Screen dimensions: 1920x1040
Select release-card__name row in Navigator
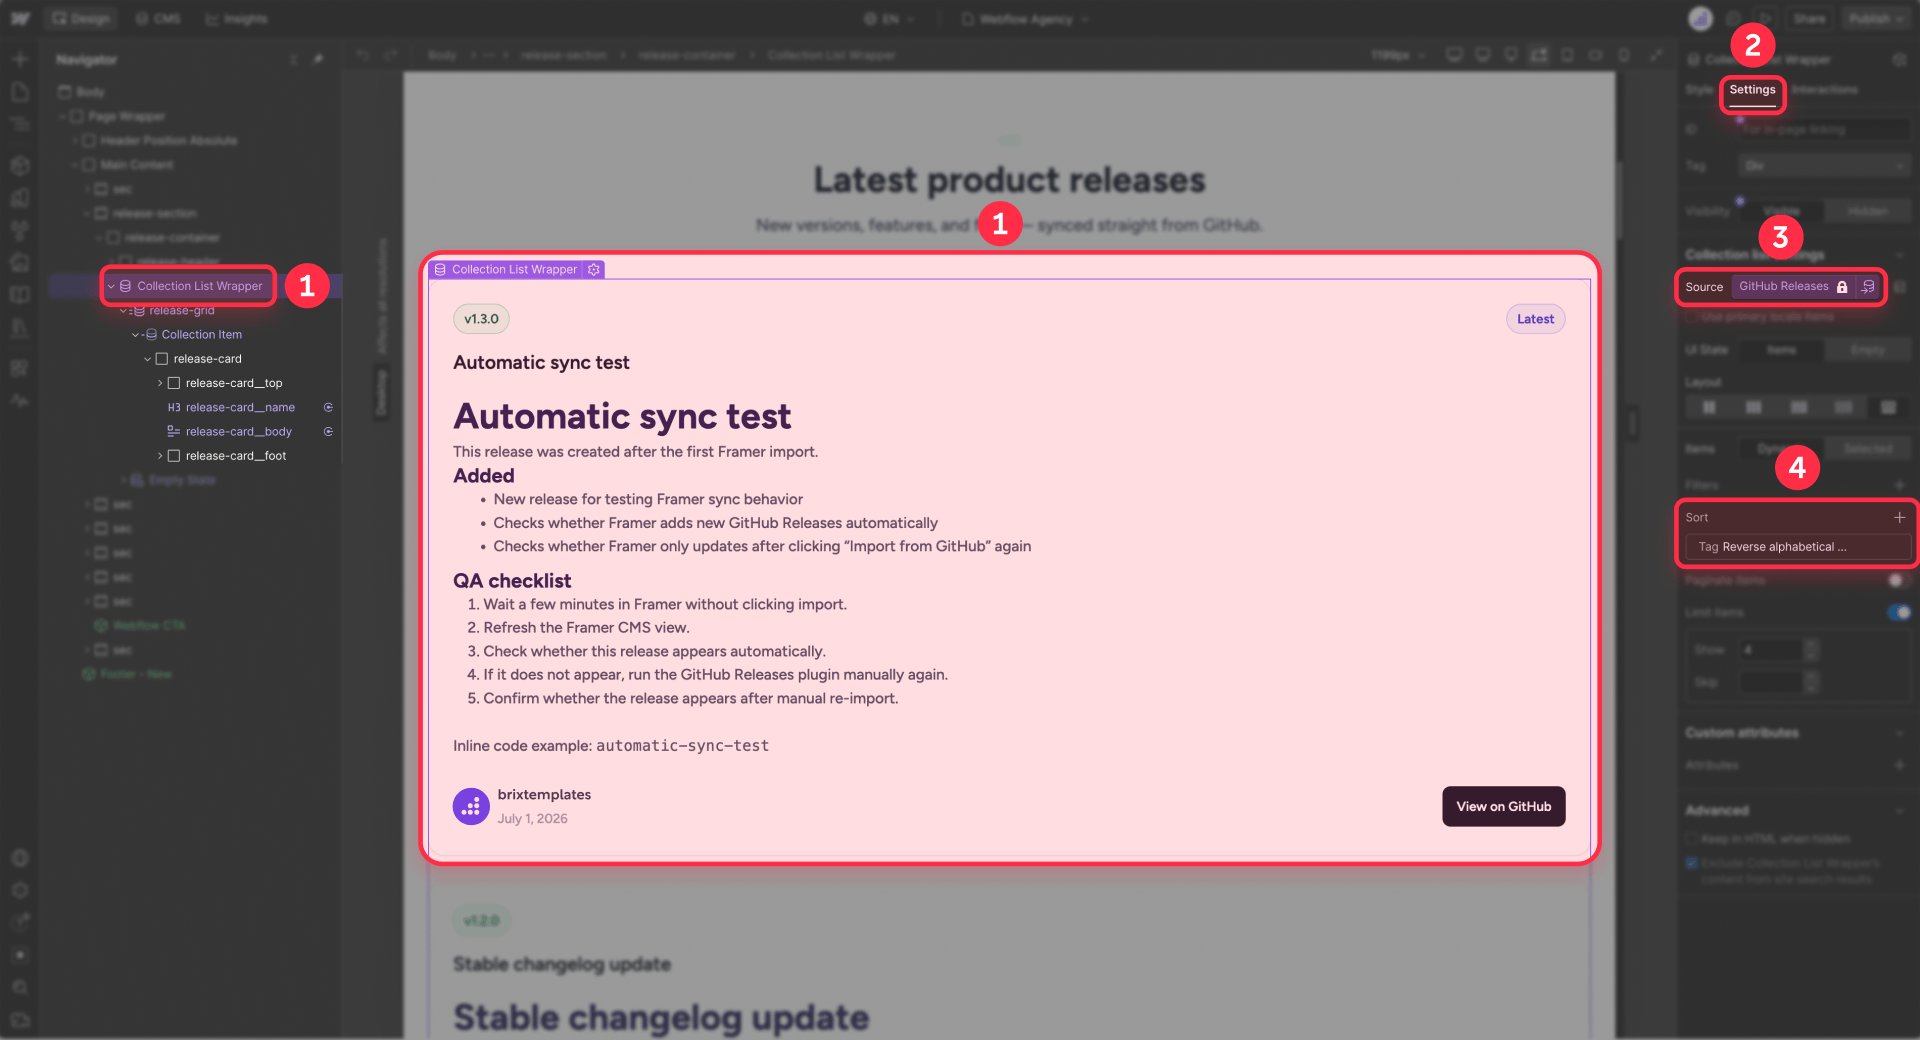pos(240,408)
